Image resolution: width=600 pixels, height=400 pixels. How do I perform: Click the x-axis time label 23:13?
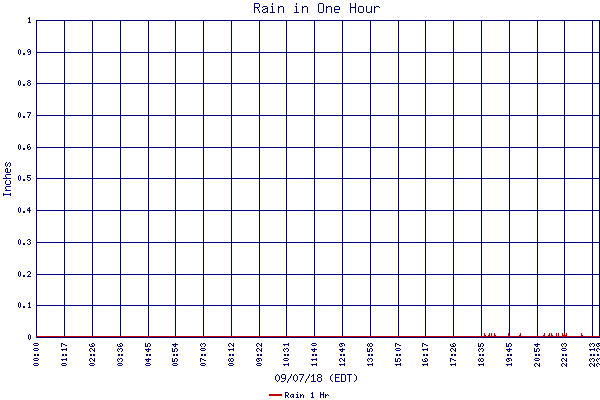tap(592, 354)
